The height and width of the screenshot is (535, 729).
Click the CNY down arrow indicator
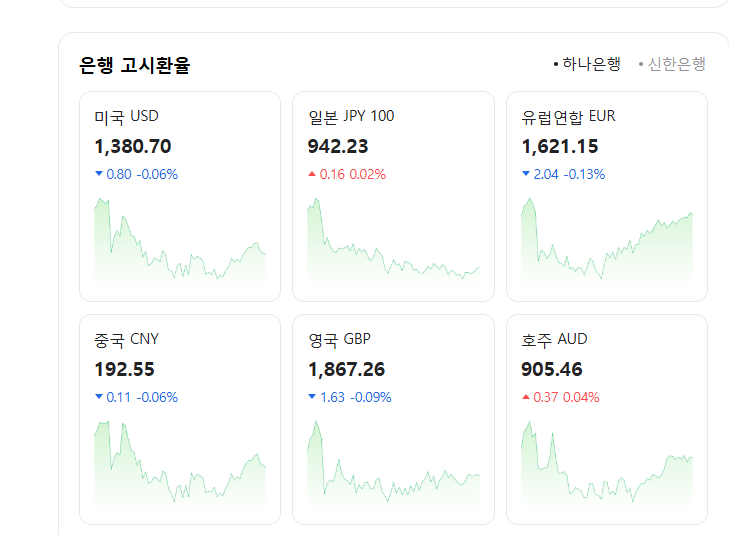pos(98,397)
